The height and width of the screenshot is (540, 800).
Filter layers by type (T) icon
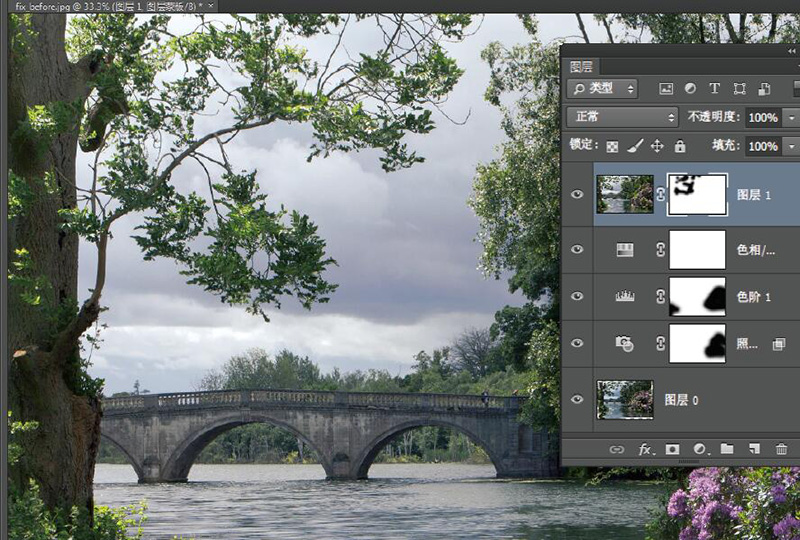(714, 88)
